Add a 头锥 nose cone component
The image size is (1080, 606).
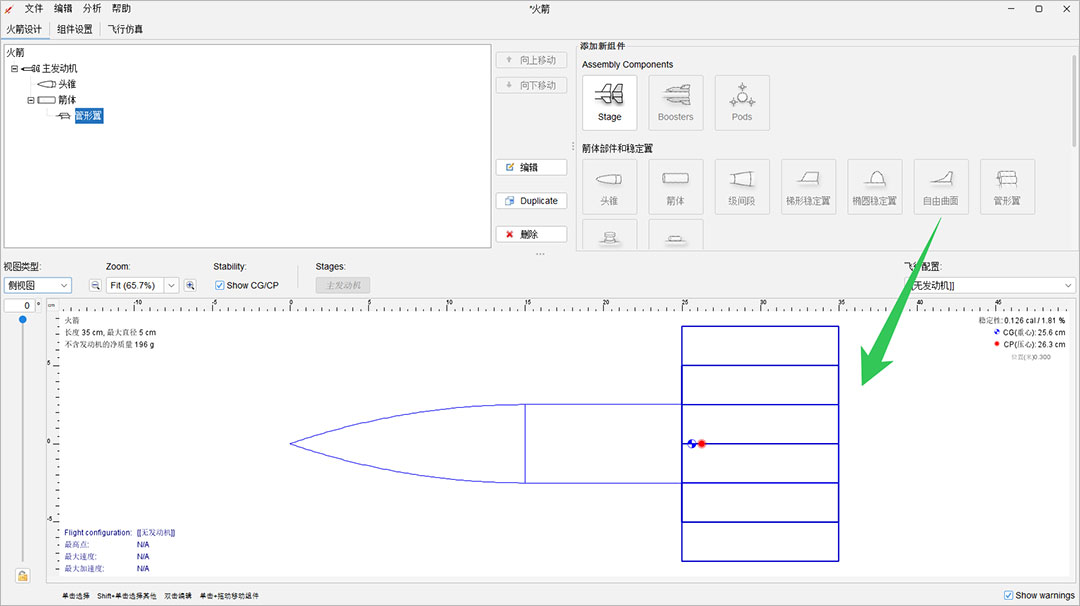tap(610, 187)
